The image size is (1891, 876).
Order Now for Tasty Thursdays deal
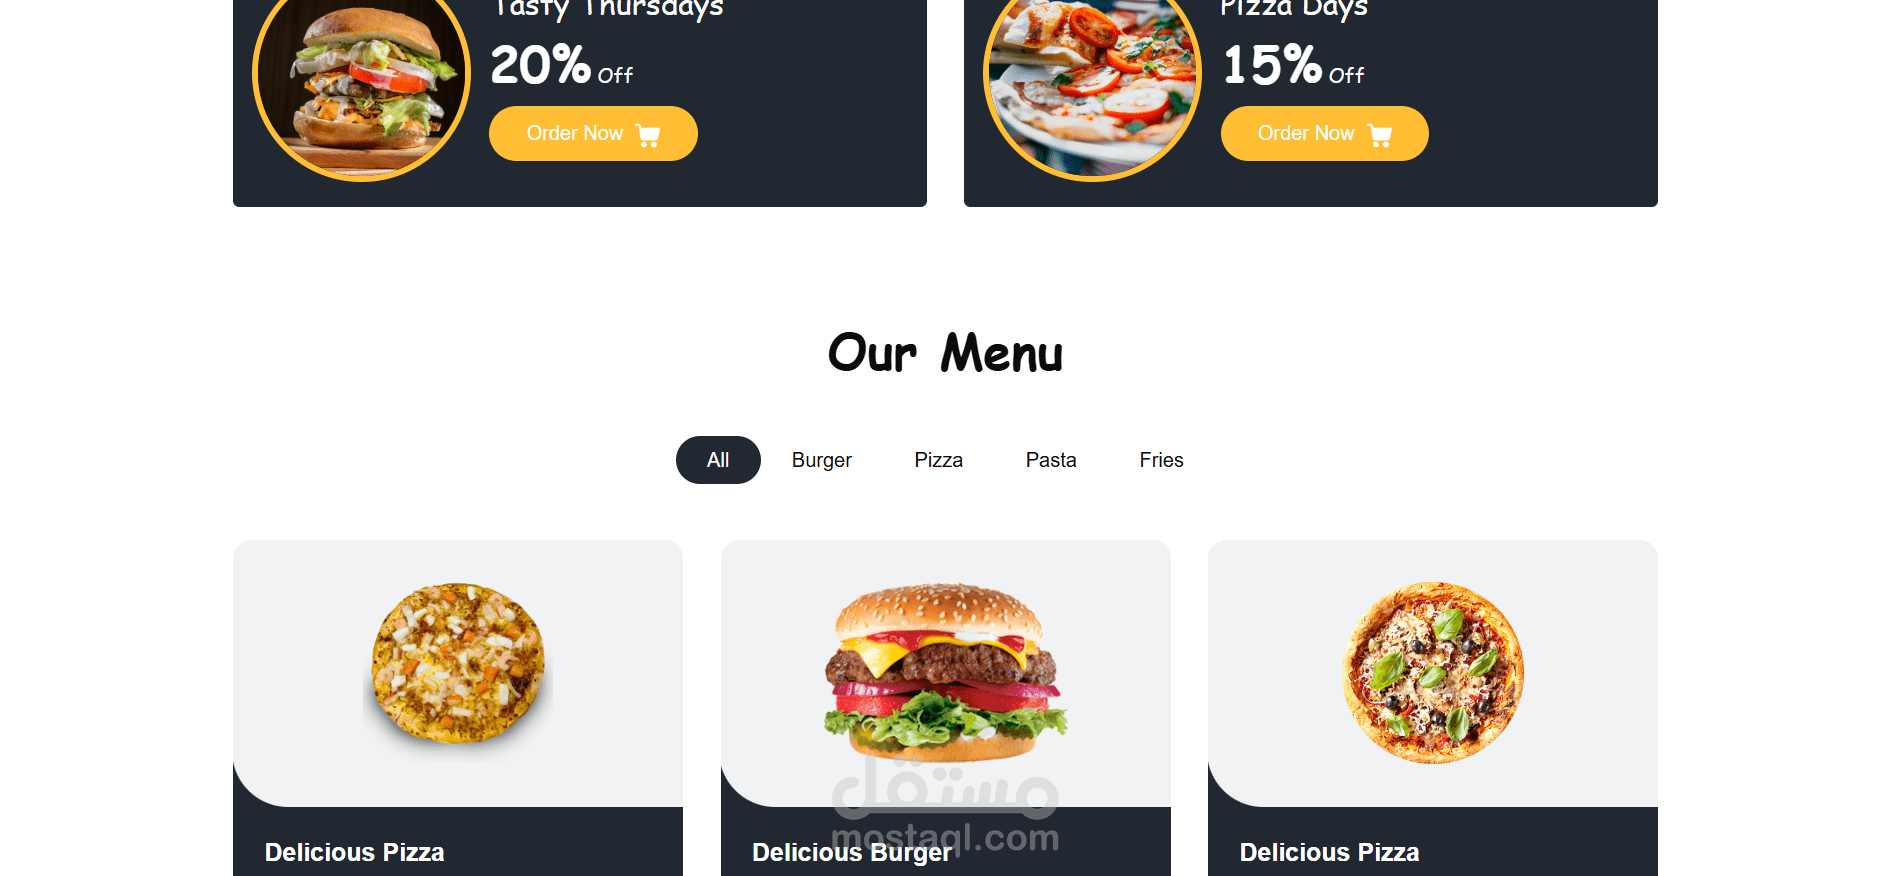[593, 134]
